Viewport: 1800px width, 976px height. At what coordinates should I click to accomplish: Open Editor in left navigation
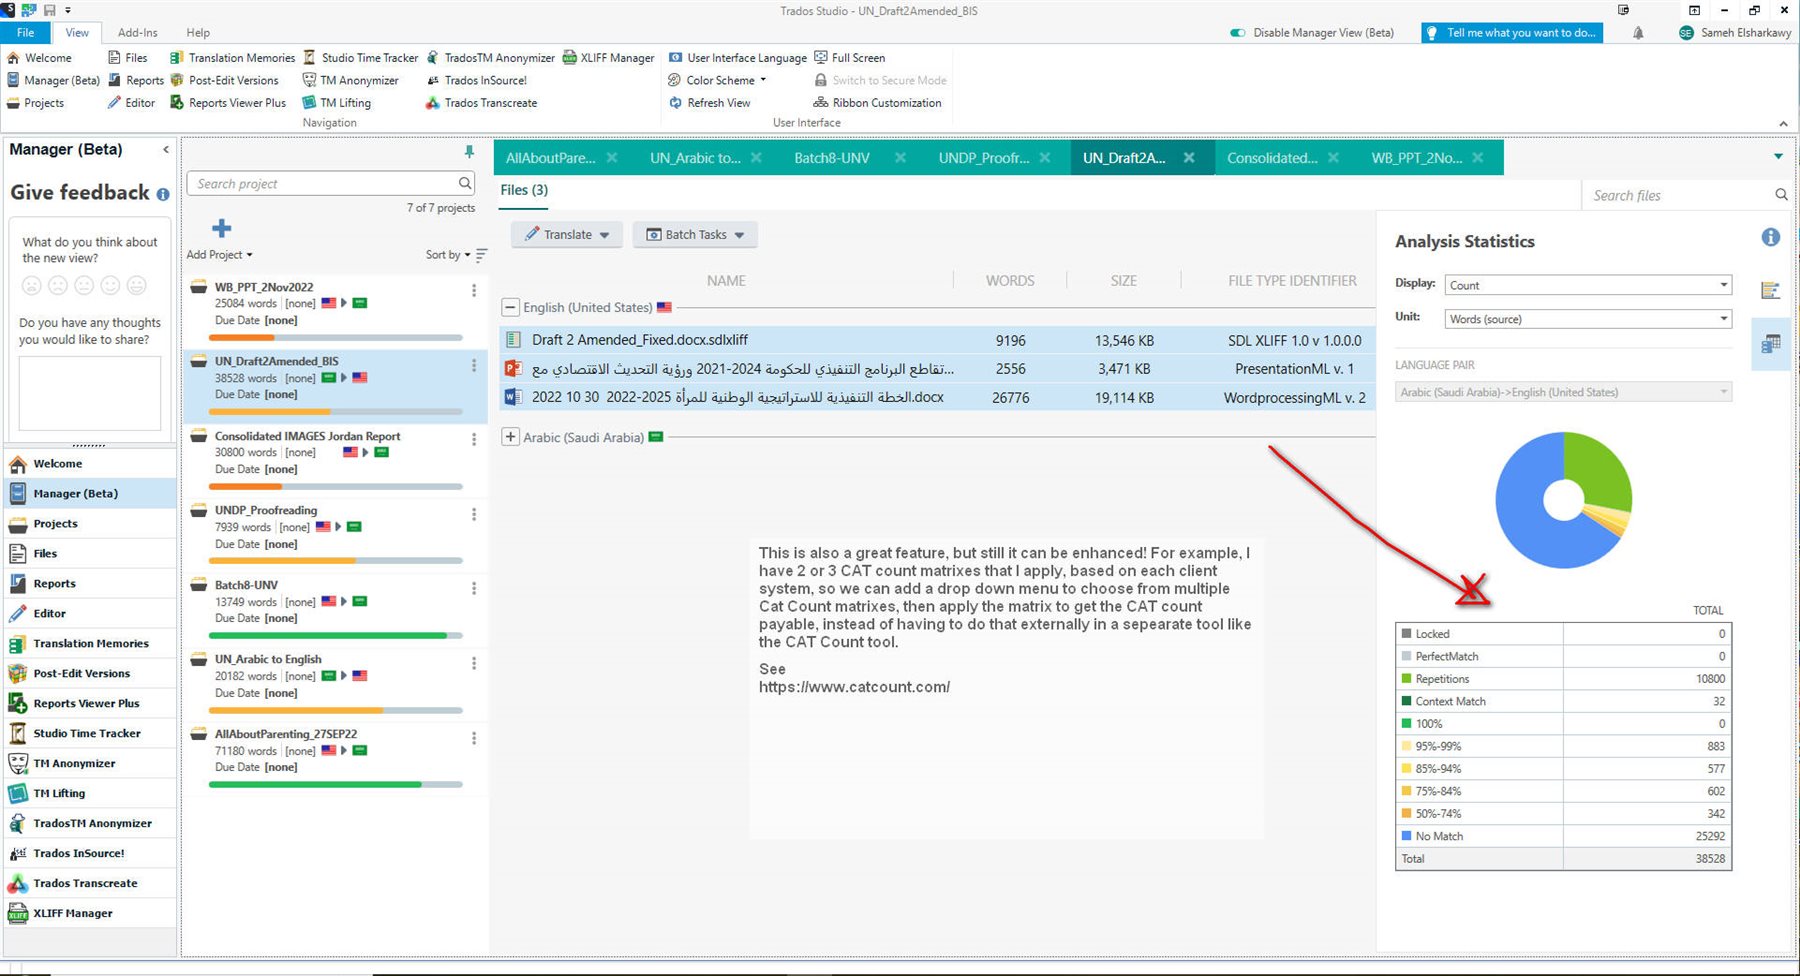point(90,614)
